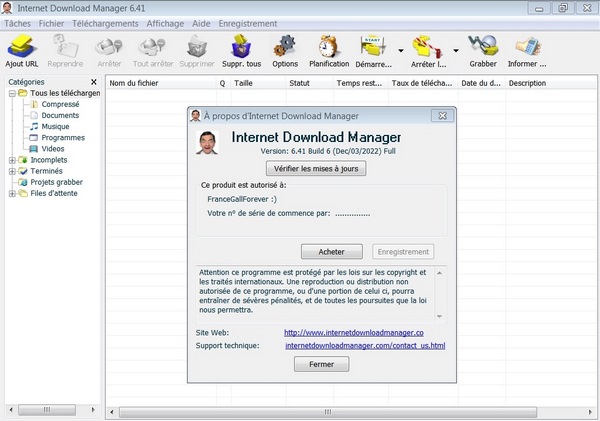Open Options gear icon
600x421 pixels.
point(285,46)
